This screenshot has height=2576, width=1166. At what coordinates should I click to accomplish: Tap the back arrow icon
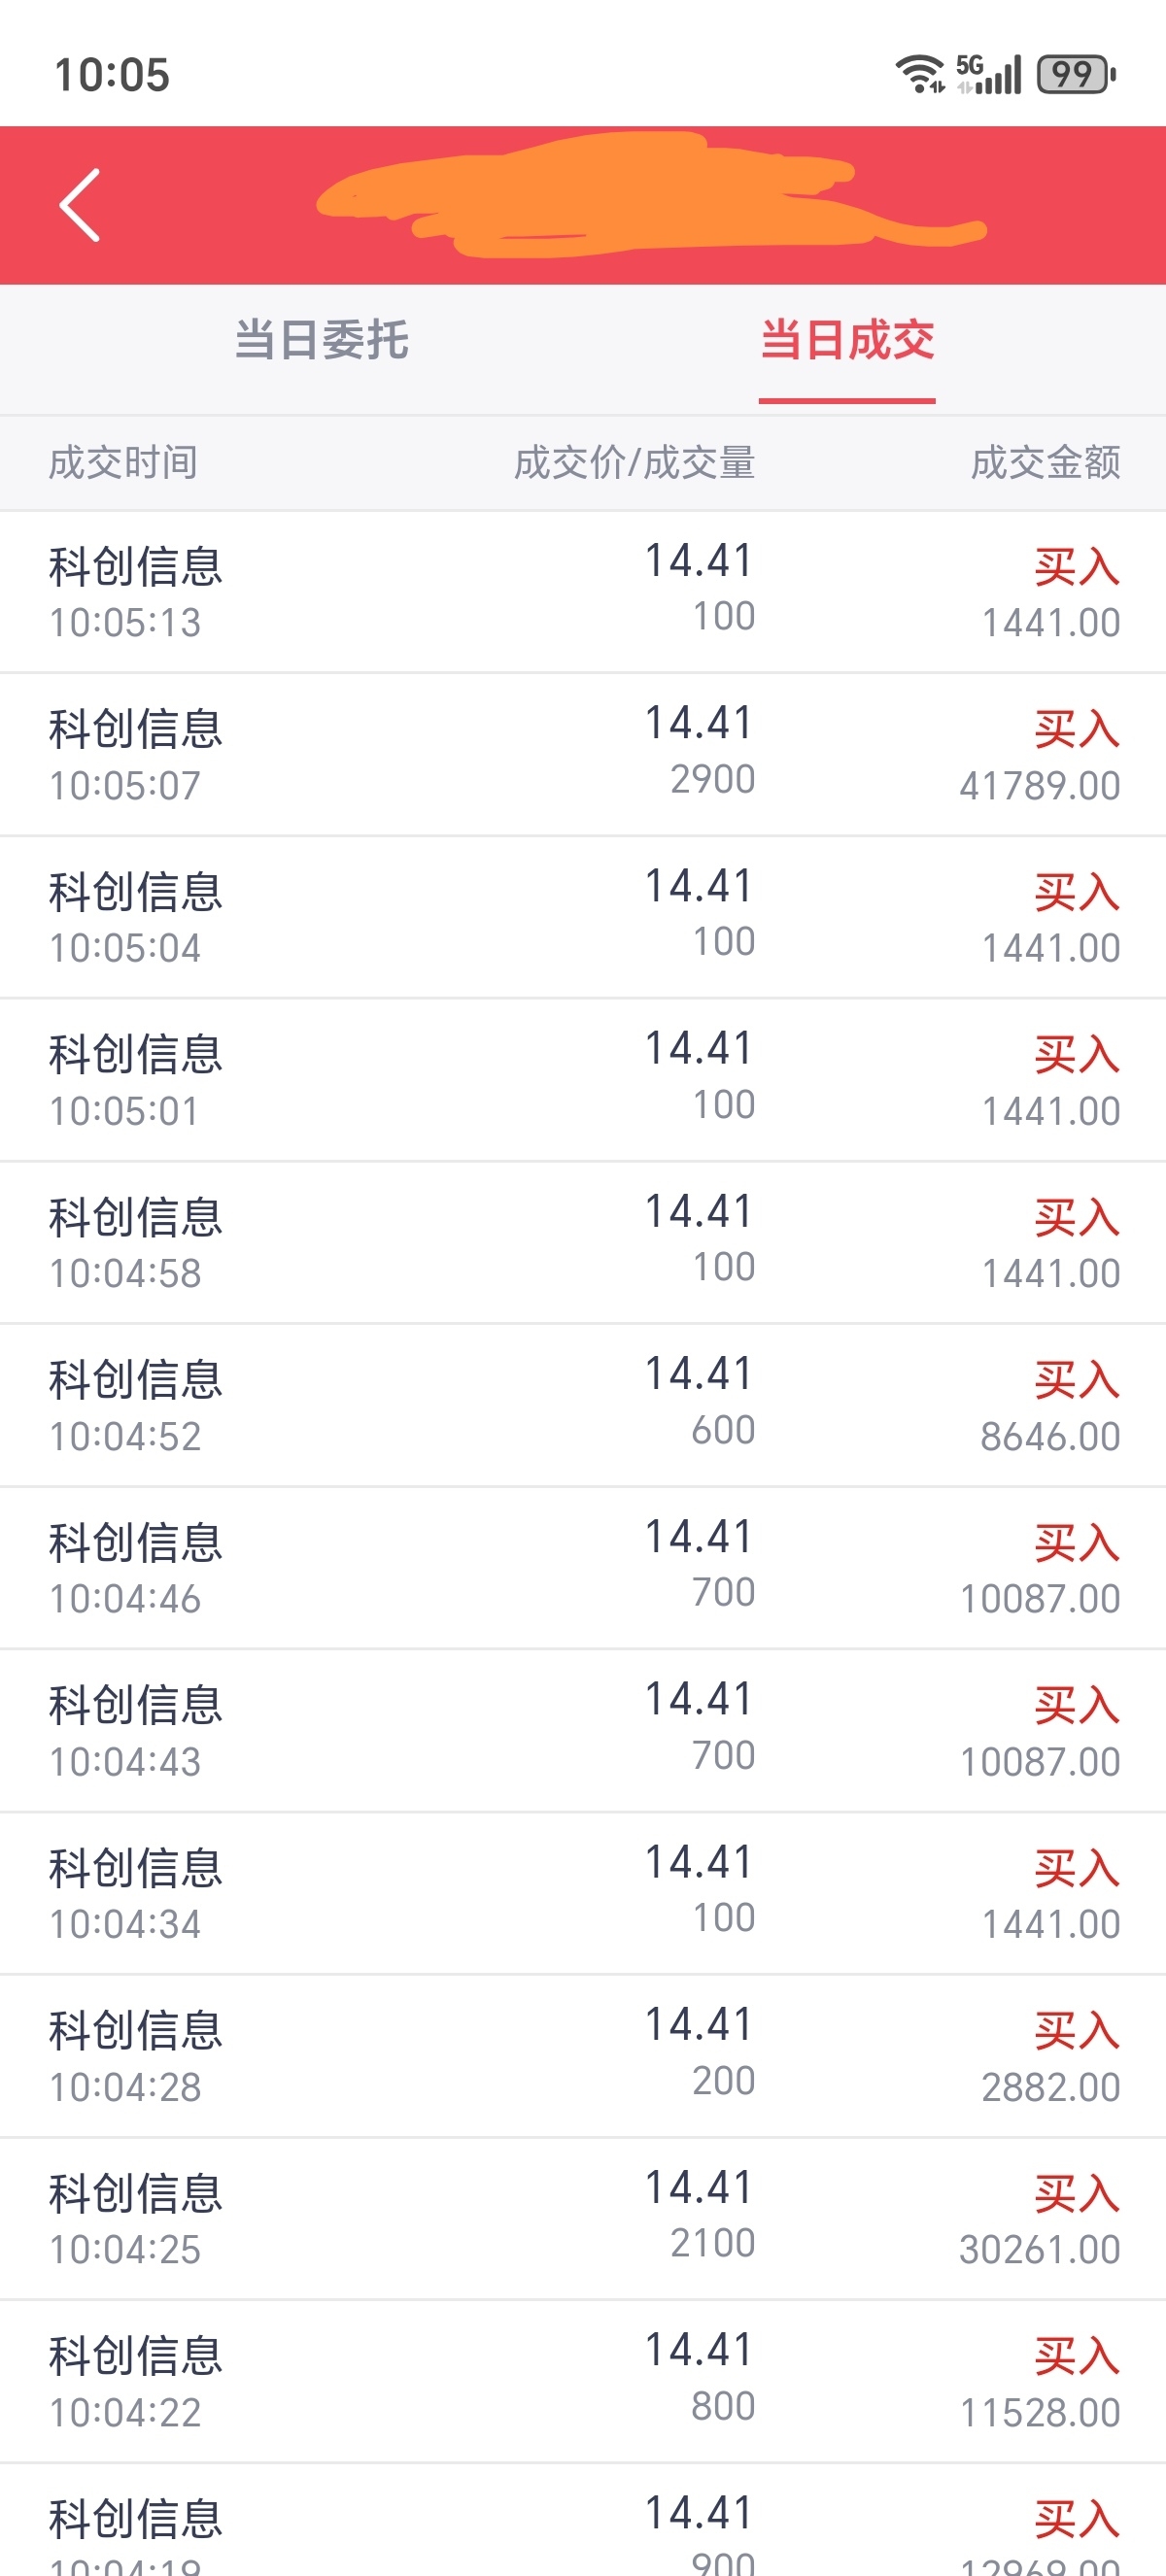pyautogui.click(x=80, y=205)
